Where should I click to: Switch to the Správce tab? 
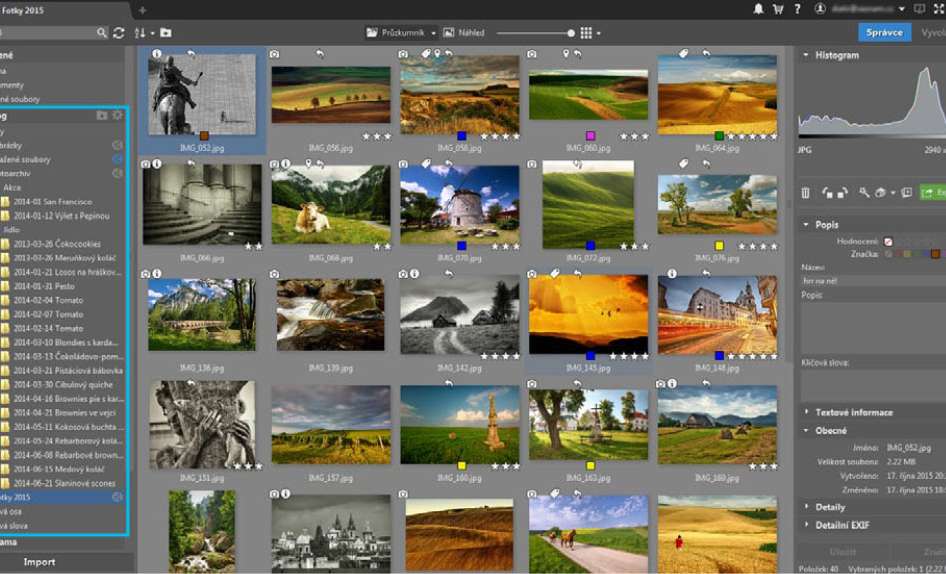884,33
